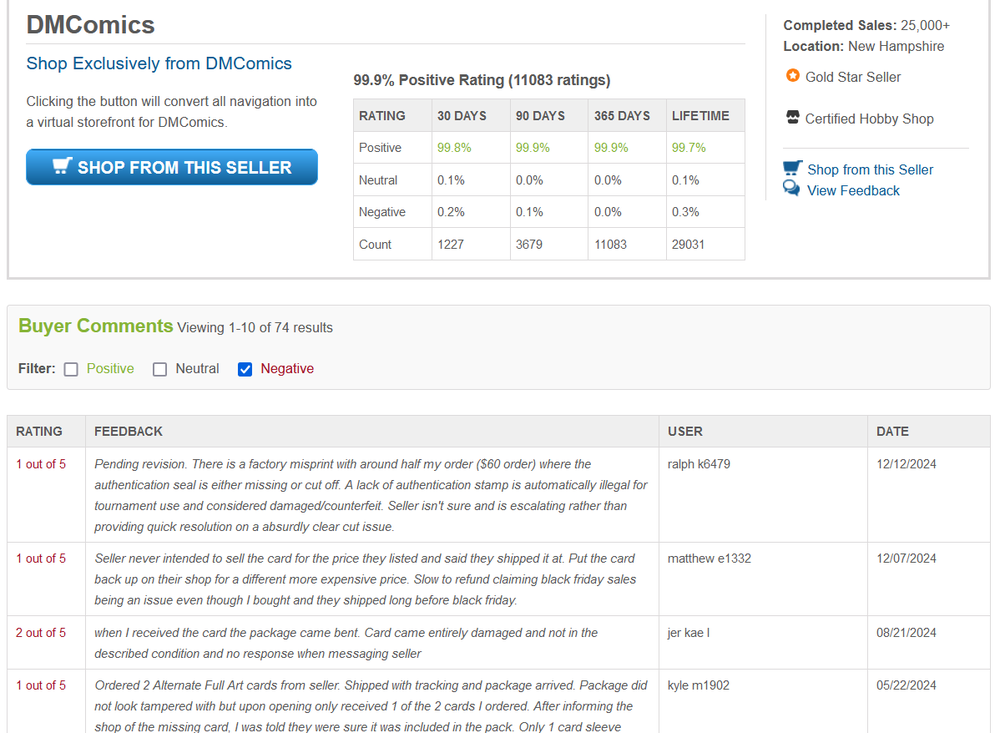Image resolution: width=1000 pixels, height=733 pixels.
Task: Click the feedback starting Seller never intended
Action: 365,579
